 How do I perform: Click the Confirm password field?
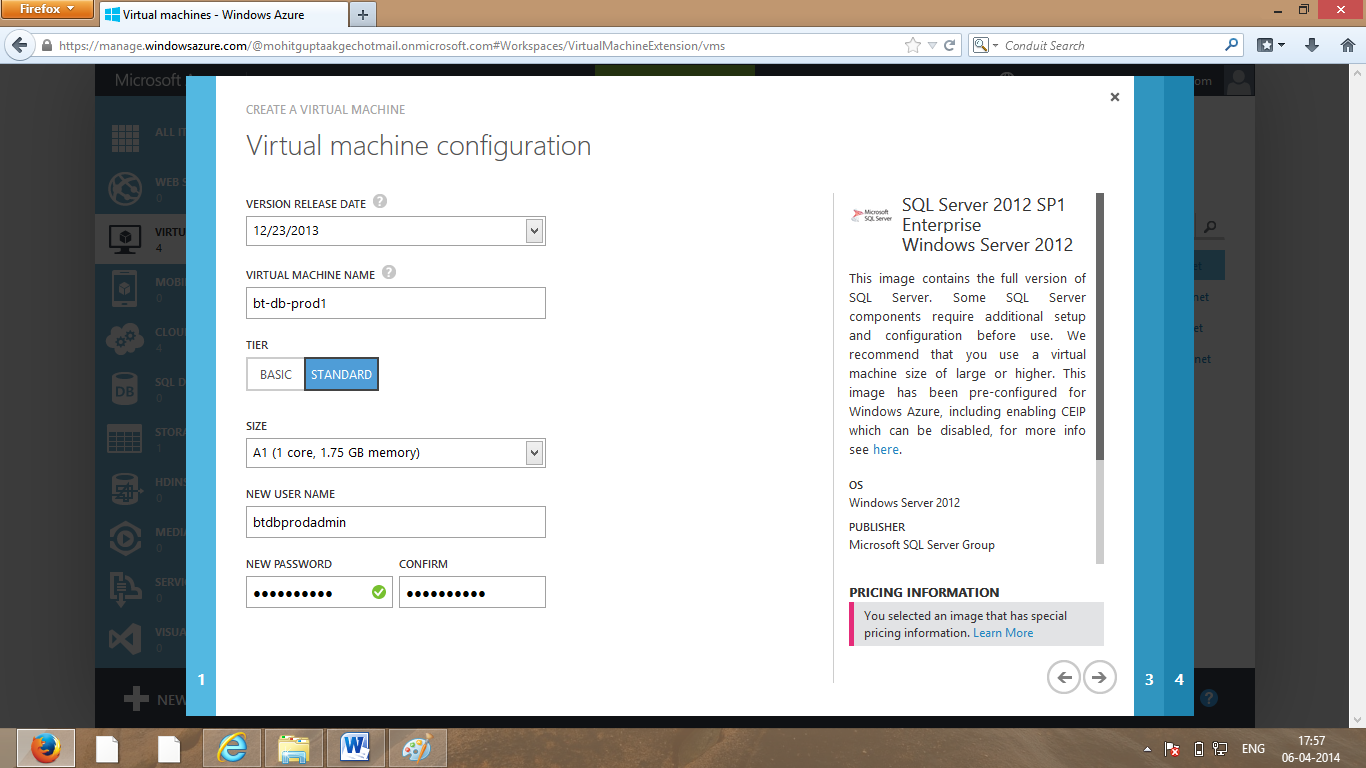click(472, 592)
